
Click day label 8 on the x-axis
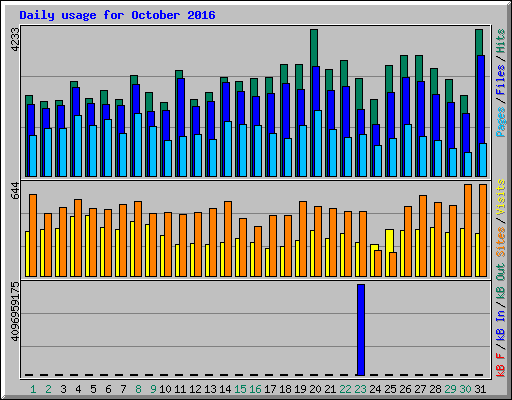tap(138, 389)
